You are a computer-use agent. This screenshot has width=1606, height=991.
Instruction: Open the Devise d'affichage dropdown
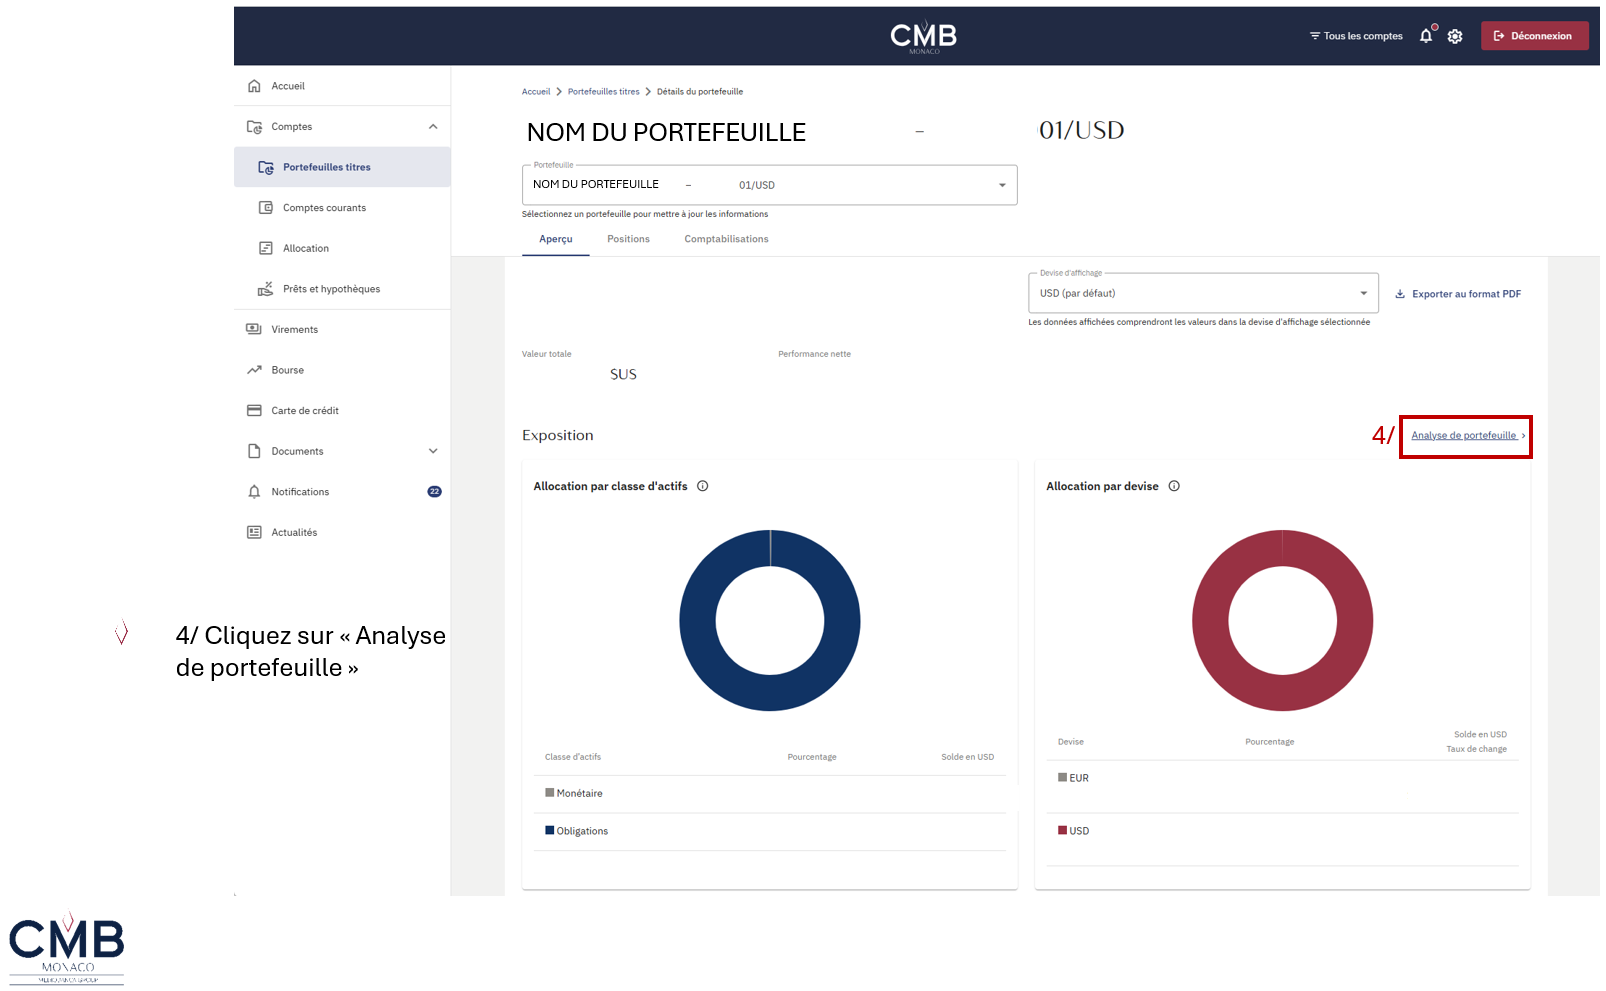1203,293
